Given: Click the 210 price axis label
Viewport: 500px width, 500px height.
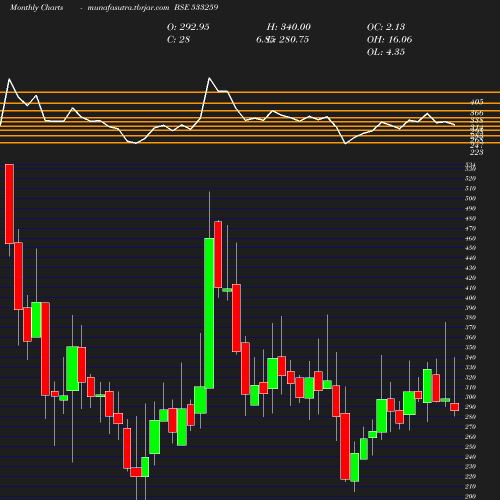Looking at the screenshot, I should (470, 487).
